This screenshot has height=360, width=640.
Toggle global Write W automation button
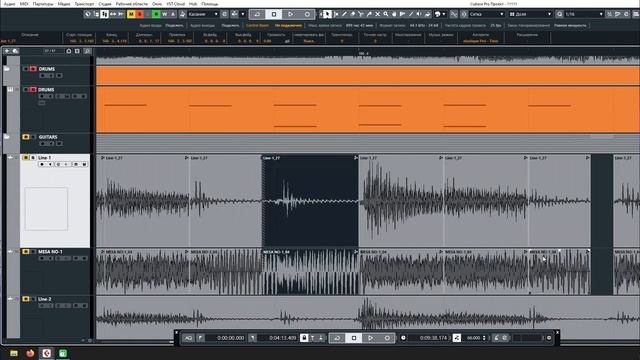click(164, 14)
